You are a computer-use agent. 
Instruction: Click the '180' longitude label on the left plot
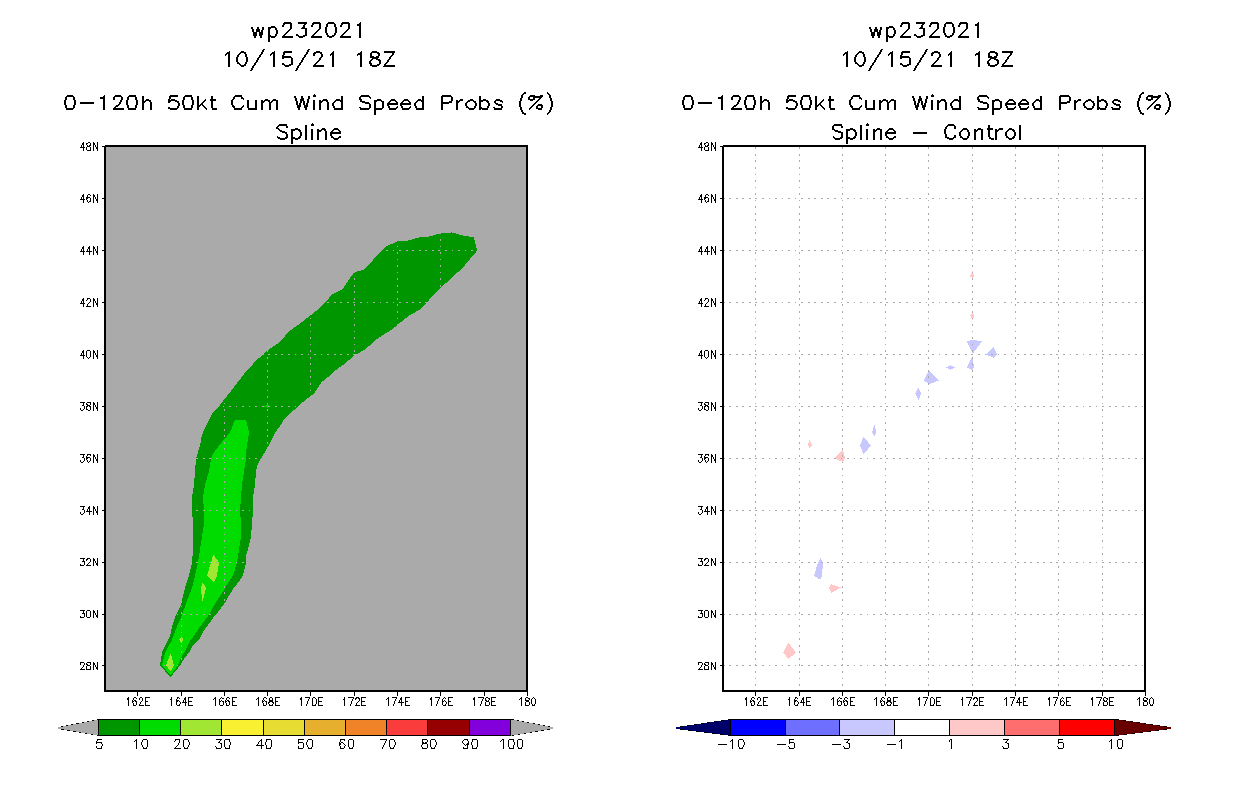pos(527,702)
